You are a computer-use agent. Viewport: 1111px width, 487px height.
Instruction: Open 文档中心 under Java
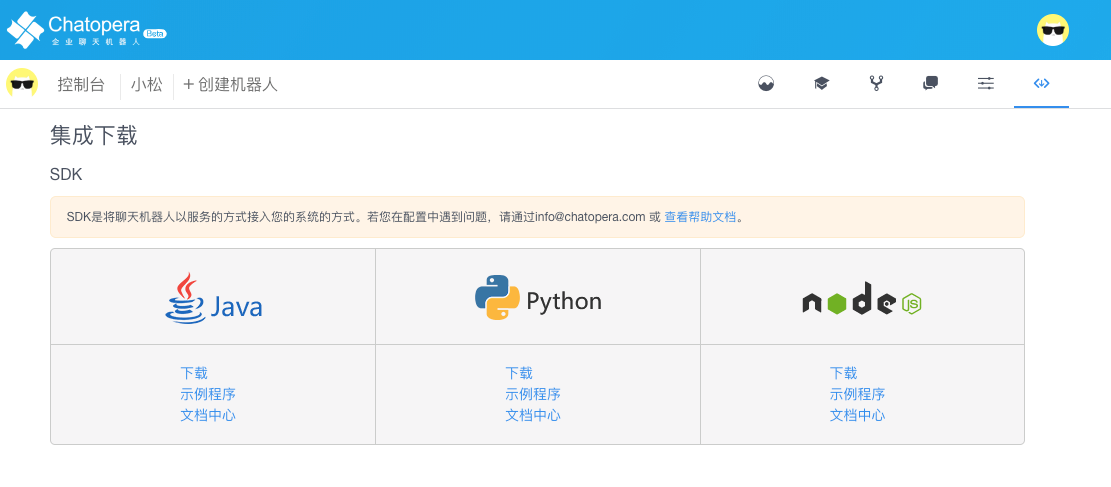(208, 415)
